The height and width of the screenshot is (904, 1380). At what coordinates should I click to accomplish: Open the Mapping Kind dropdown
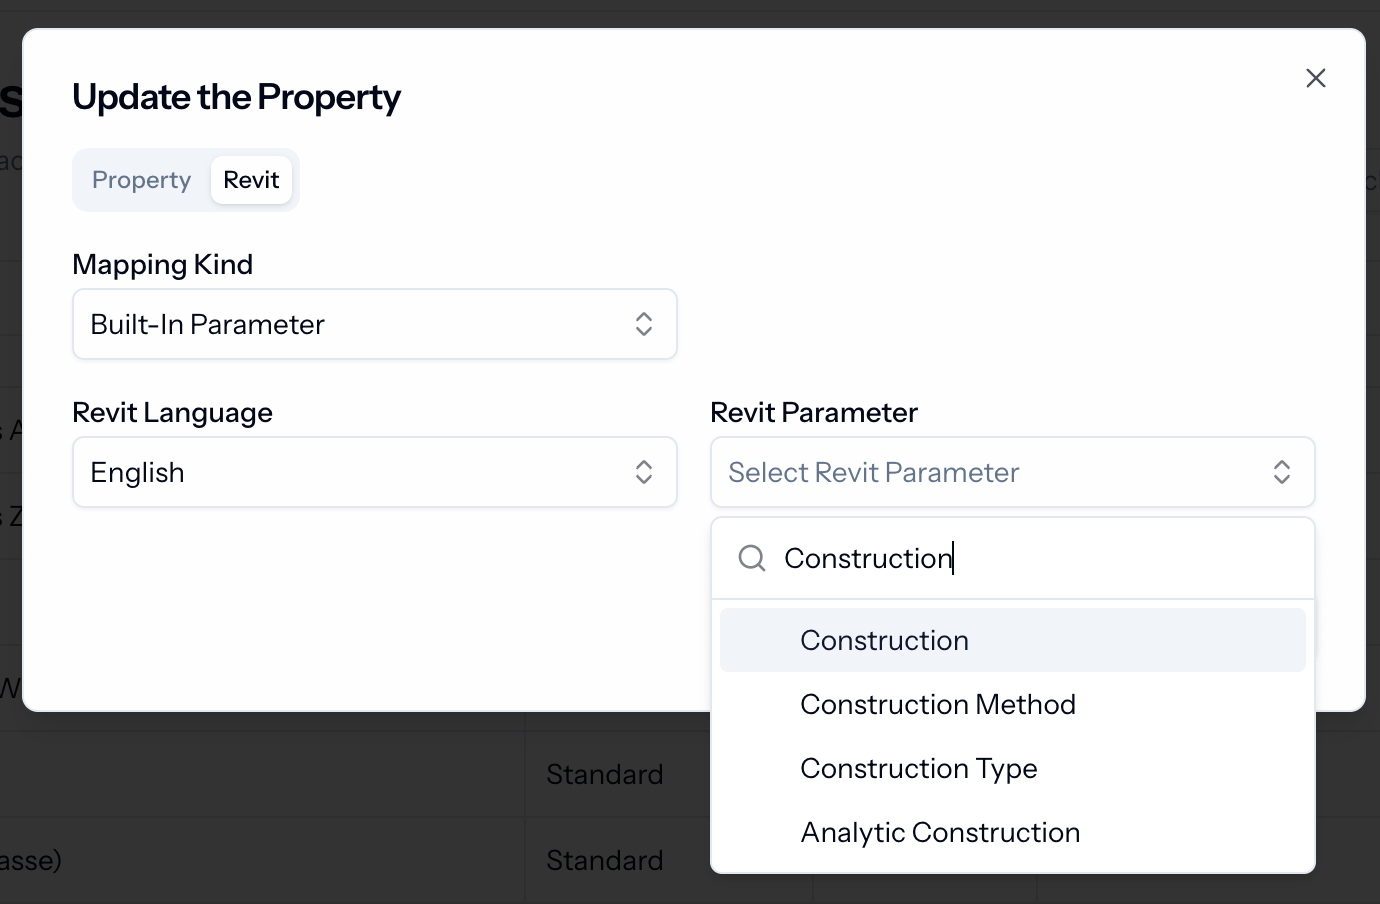click(375, 324)
